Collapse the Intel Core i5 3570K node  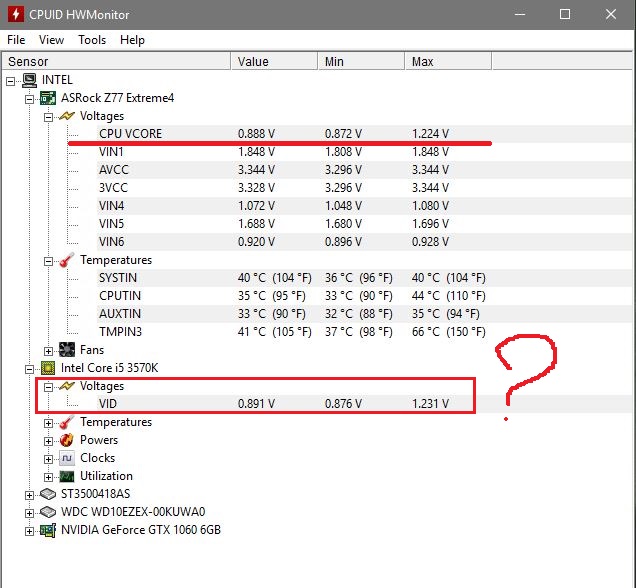tap(29, 369)
